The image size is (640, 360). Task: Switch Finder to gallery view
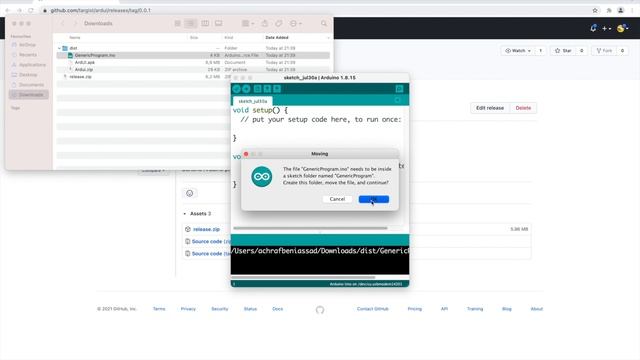(219, 24)
